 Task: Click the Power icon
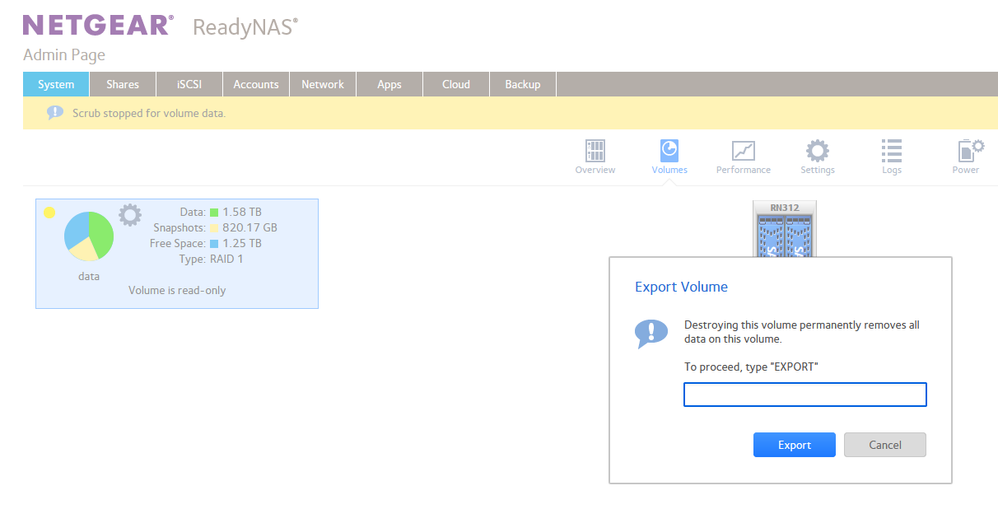click(x=966, y=152)
